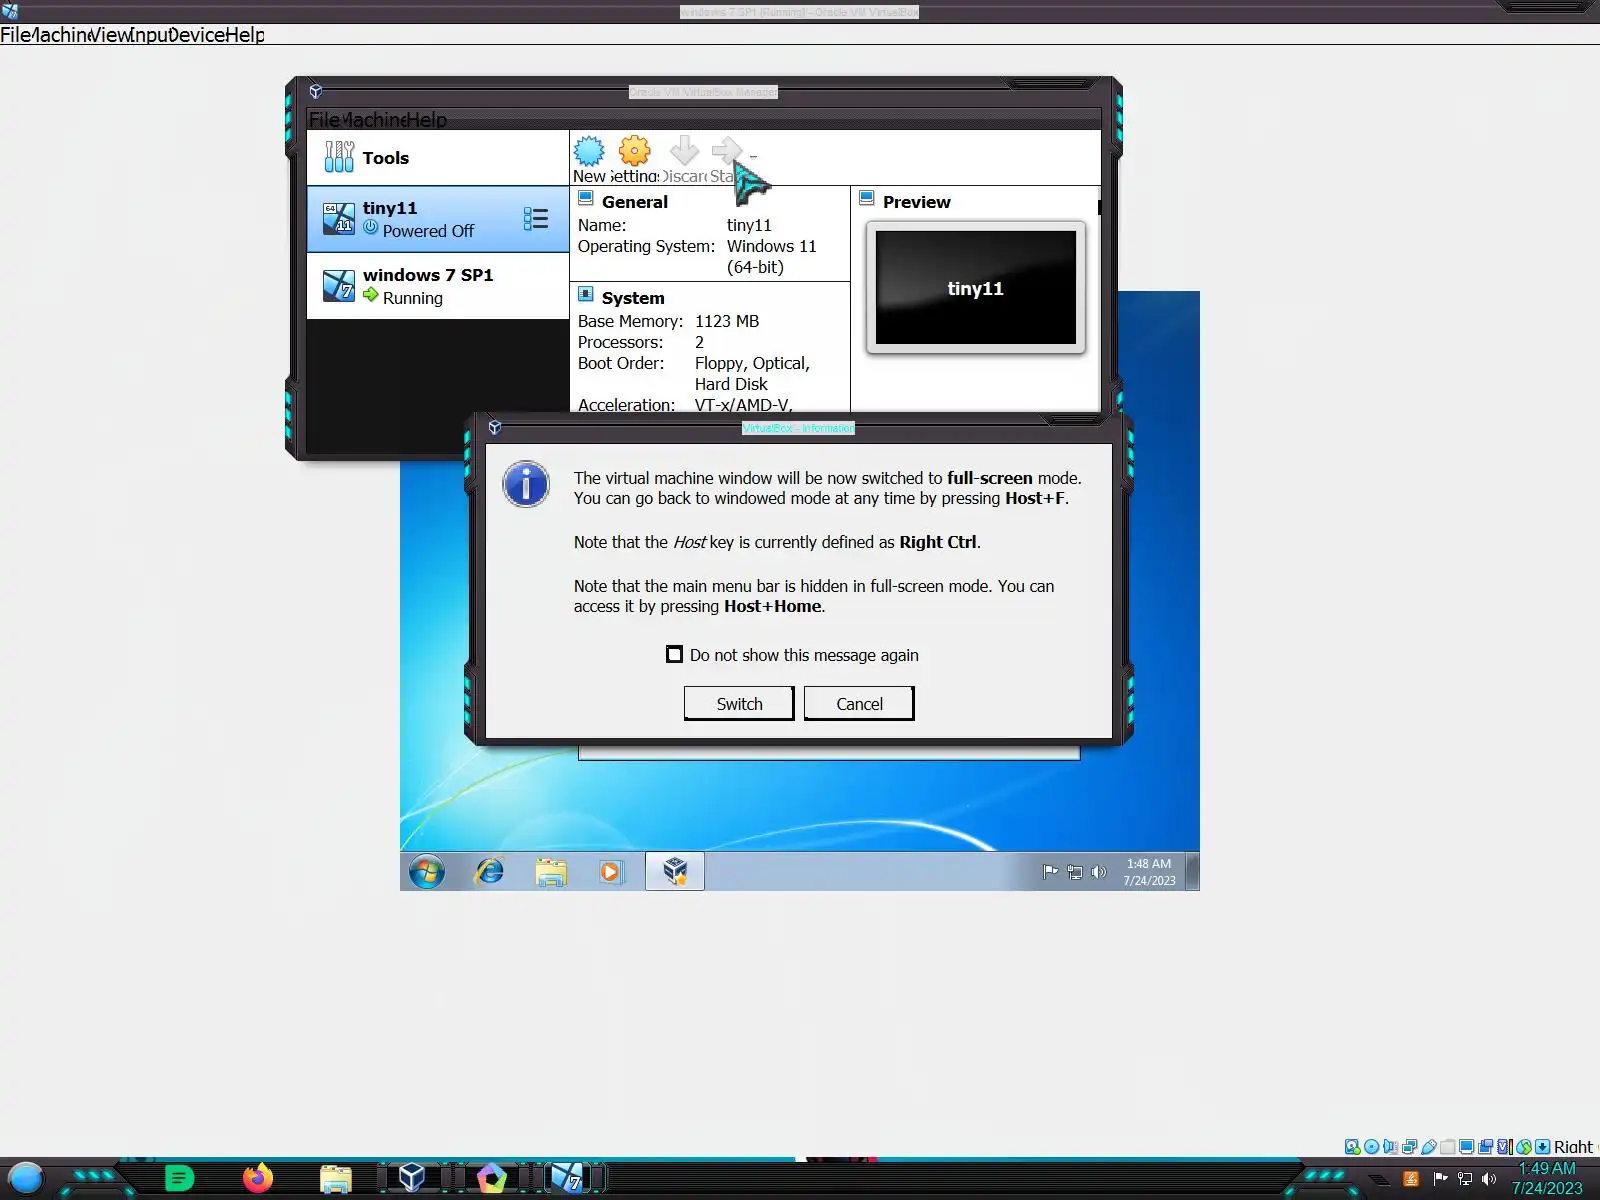Open File Explorer on the host taskbar
This screenshot has width=1600, height=1200.
click(x=335, y=1179)
